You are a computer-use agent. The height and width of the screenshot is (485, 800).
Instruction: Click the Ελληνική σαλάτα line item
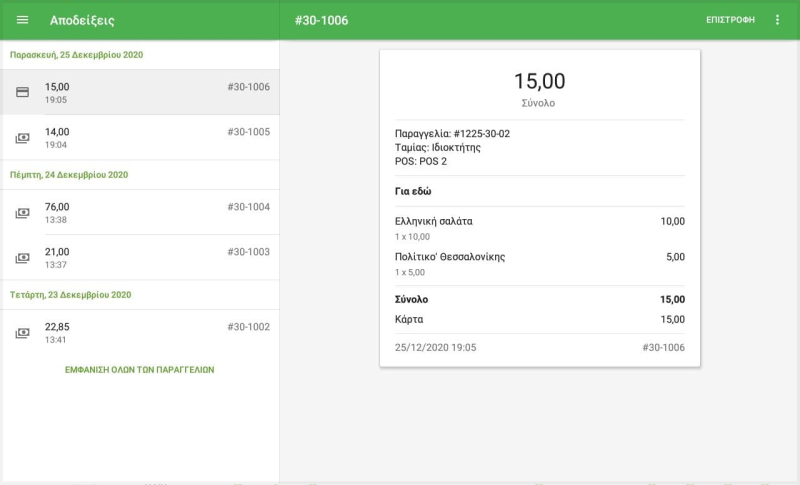coord(434,221)
